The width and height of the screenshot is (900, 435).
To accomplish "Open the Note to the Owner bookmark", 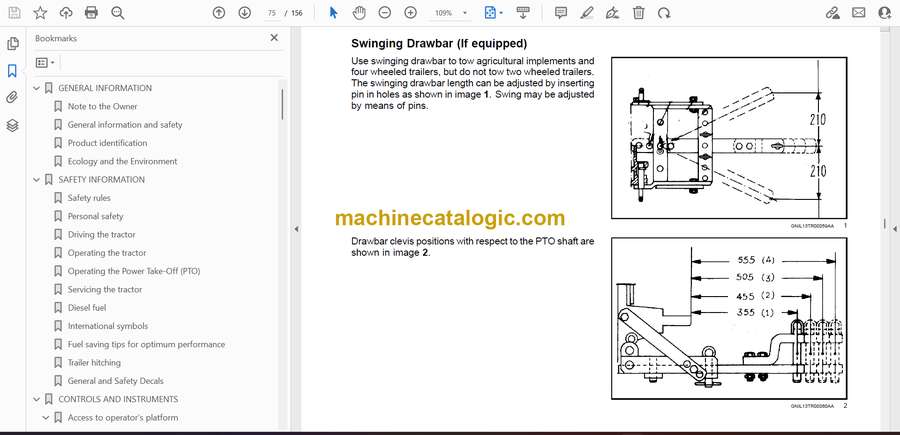I will click(103, 106).
